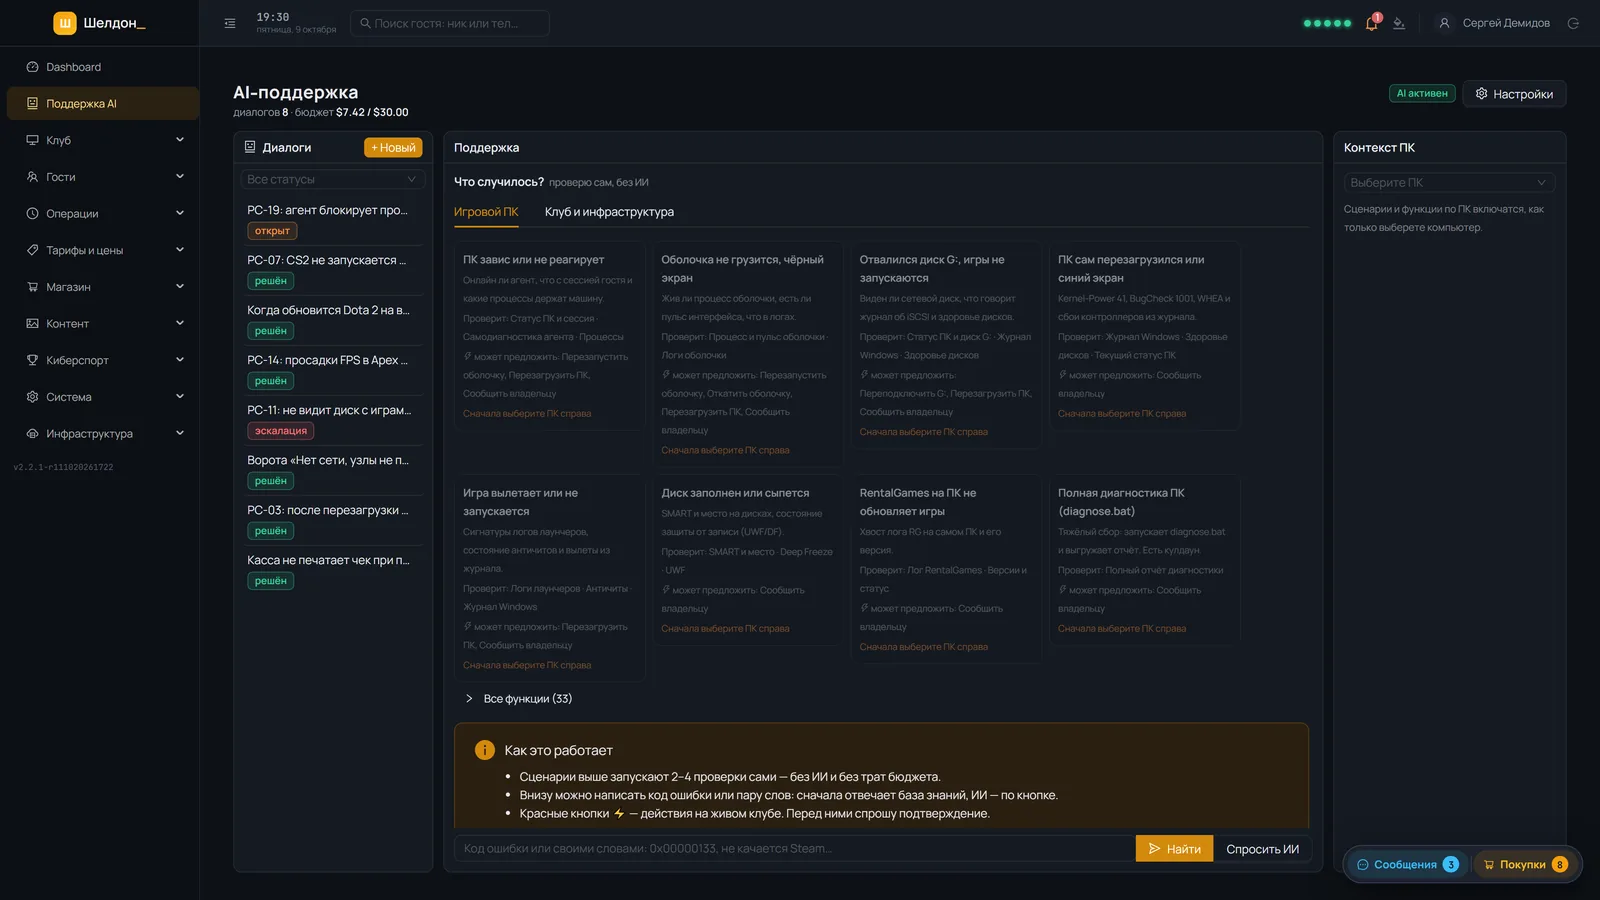Expand the Все функции (33) list
Screen dimensions: 1600x900
click(x=519, y=699)
